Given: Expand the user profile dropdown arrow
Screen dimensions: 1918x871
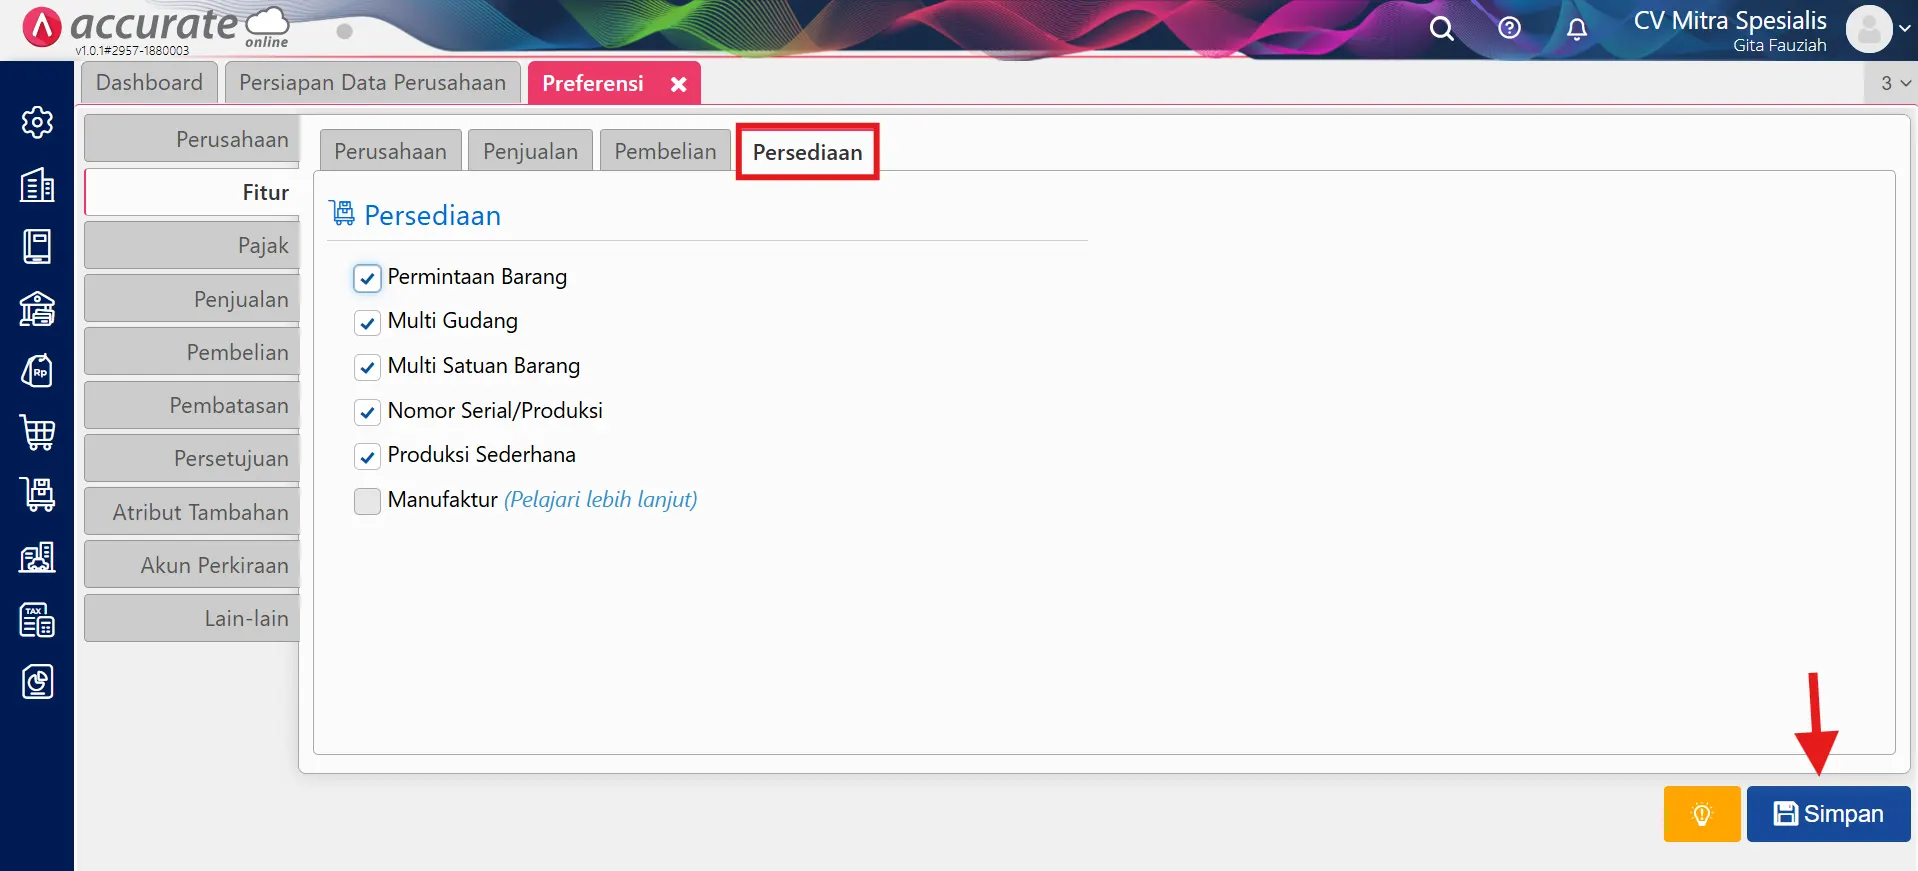Looking at the screenshot, I should 1904,29.
